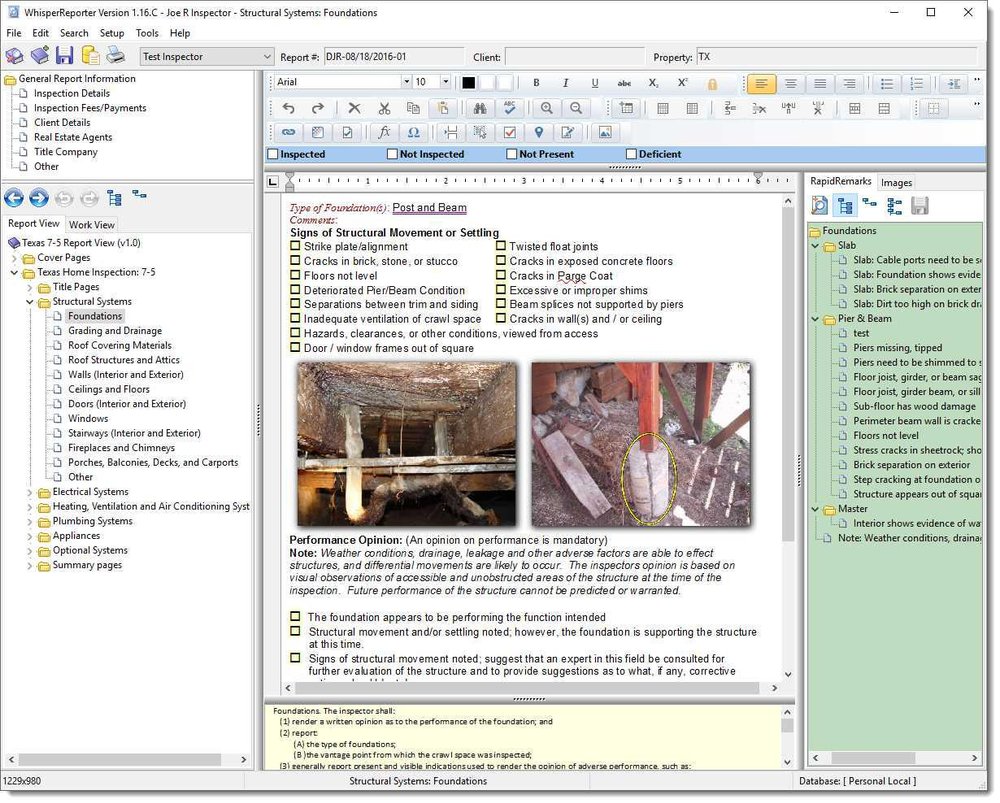Viewport: 1000px width, 803px height.
Task: Check the Not Inspected checkbox
Action: tap(392, 154)
